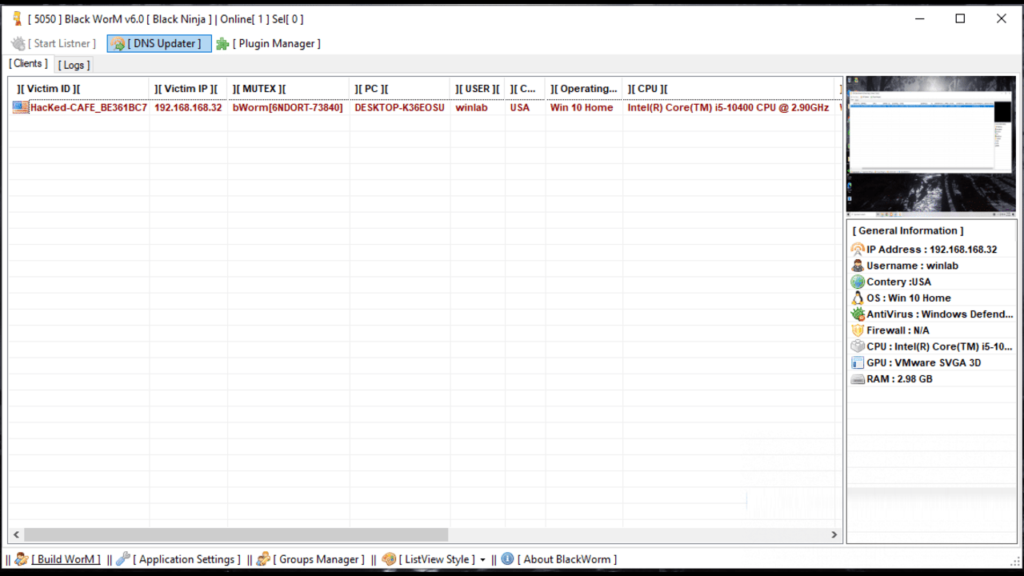Click the Operating... column header
The height and width of the screenshot is (576, 1024).
[584, 89]
